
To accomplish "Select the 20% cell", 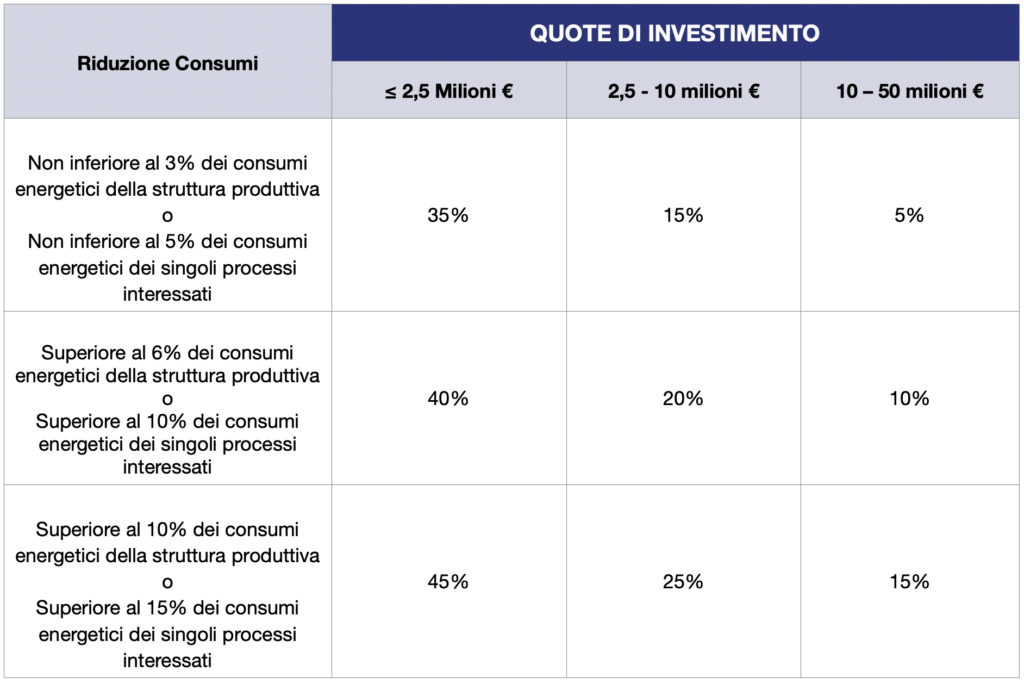I will (x=683, y=398).
